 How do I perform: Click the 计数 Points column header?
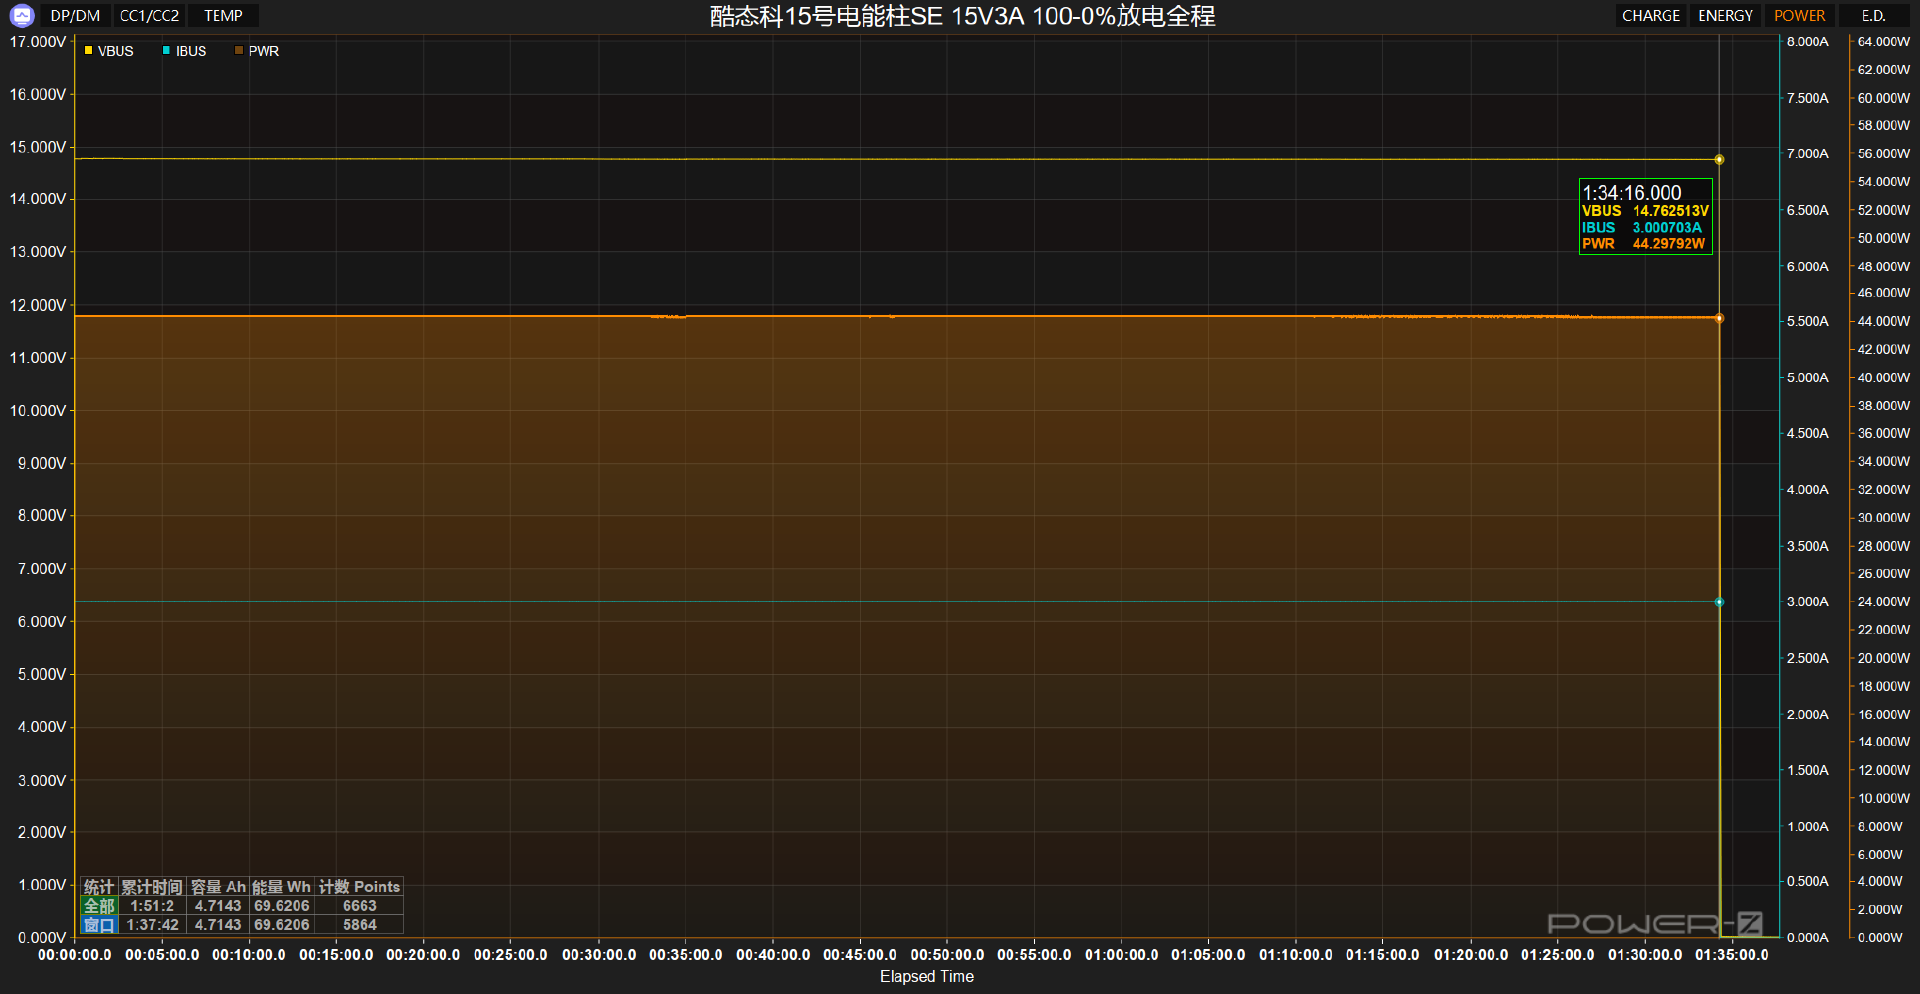point(359,887)
